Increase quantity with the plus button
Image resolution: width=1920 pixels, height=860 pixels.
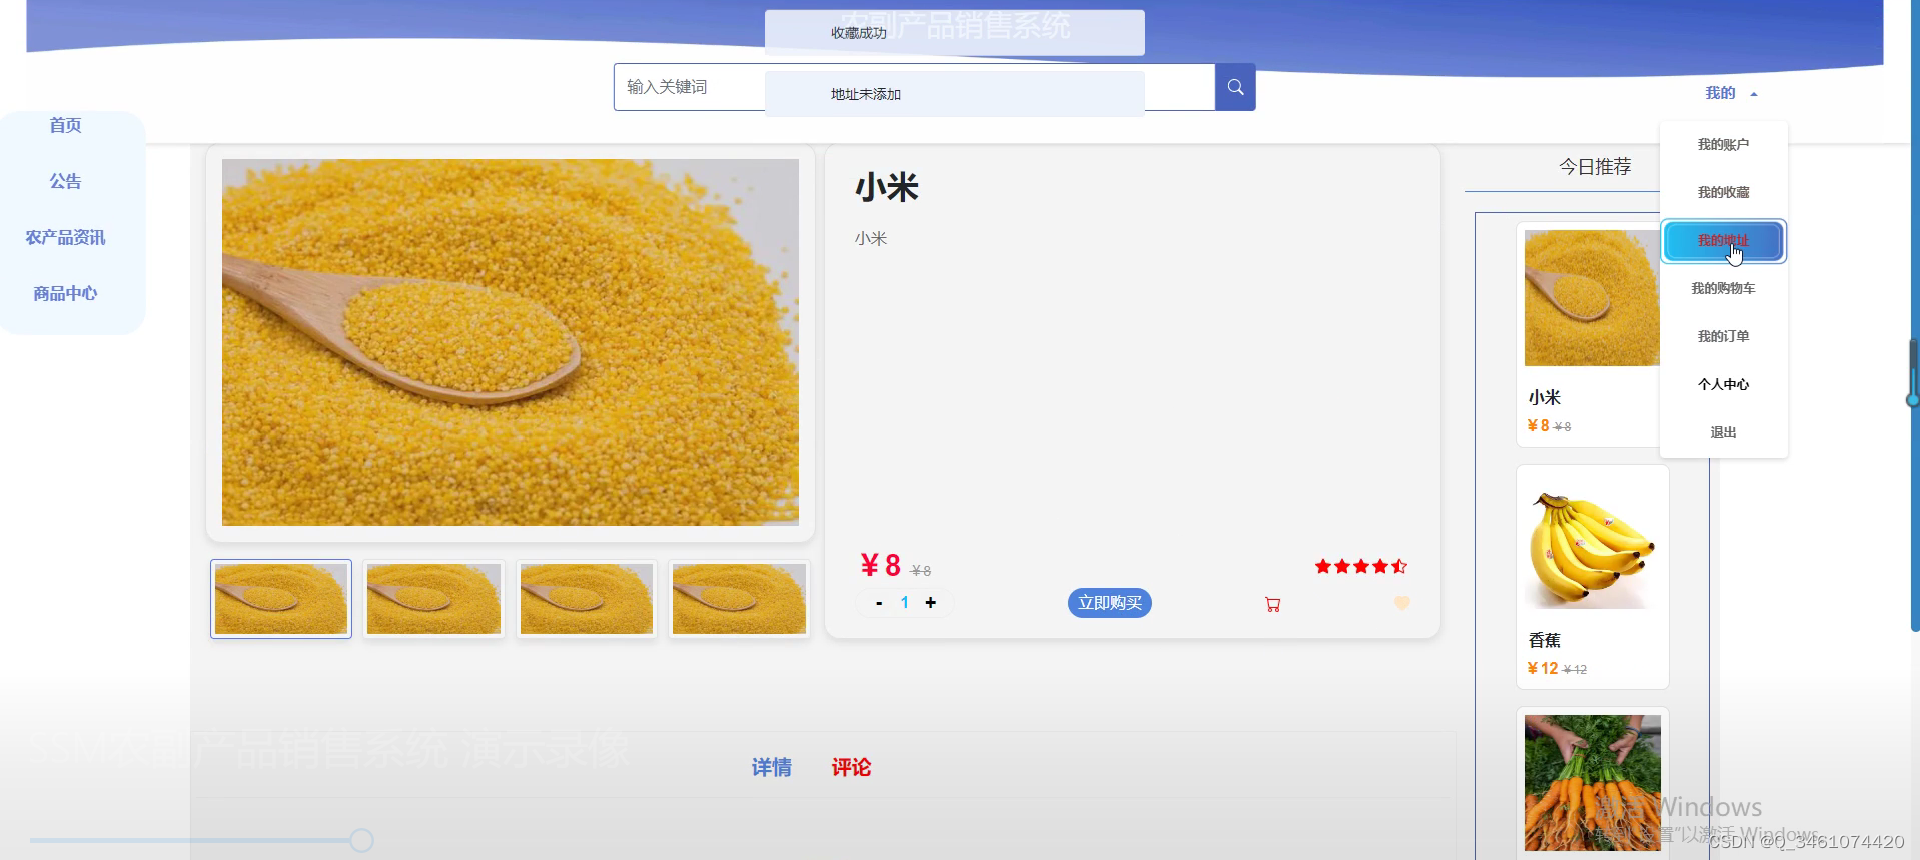tap(930, 603)
